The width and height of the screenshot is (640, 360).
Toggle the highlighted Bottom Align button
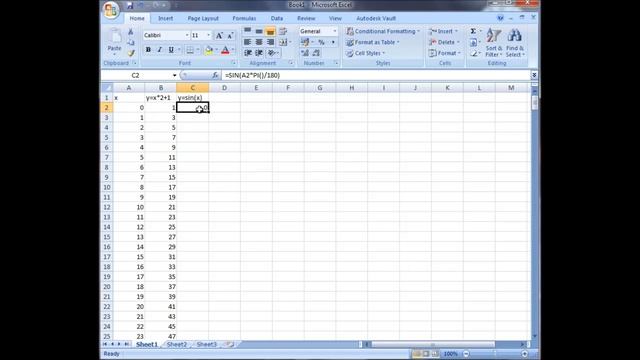click(x=270, y=31)
